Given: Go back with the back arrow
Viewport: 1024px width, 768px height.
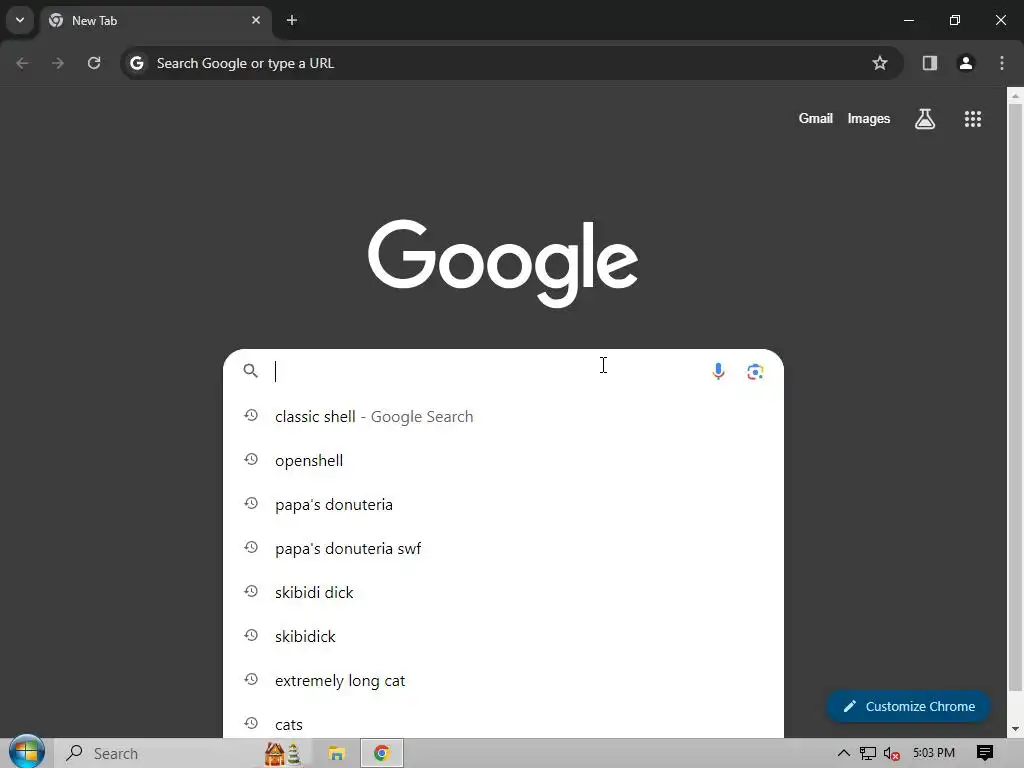Looking at the screenshot, I should pyautogui.click(x=22, y=63).
